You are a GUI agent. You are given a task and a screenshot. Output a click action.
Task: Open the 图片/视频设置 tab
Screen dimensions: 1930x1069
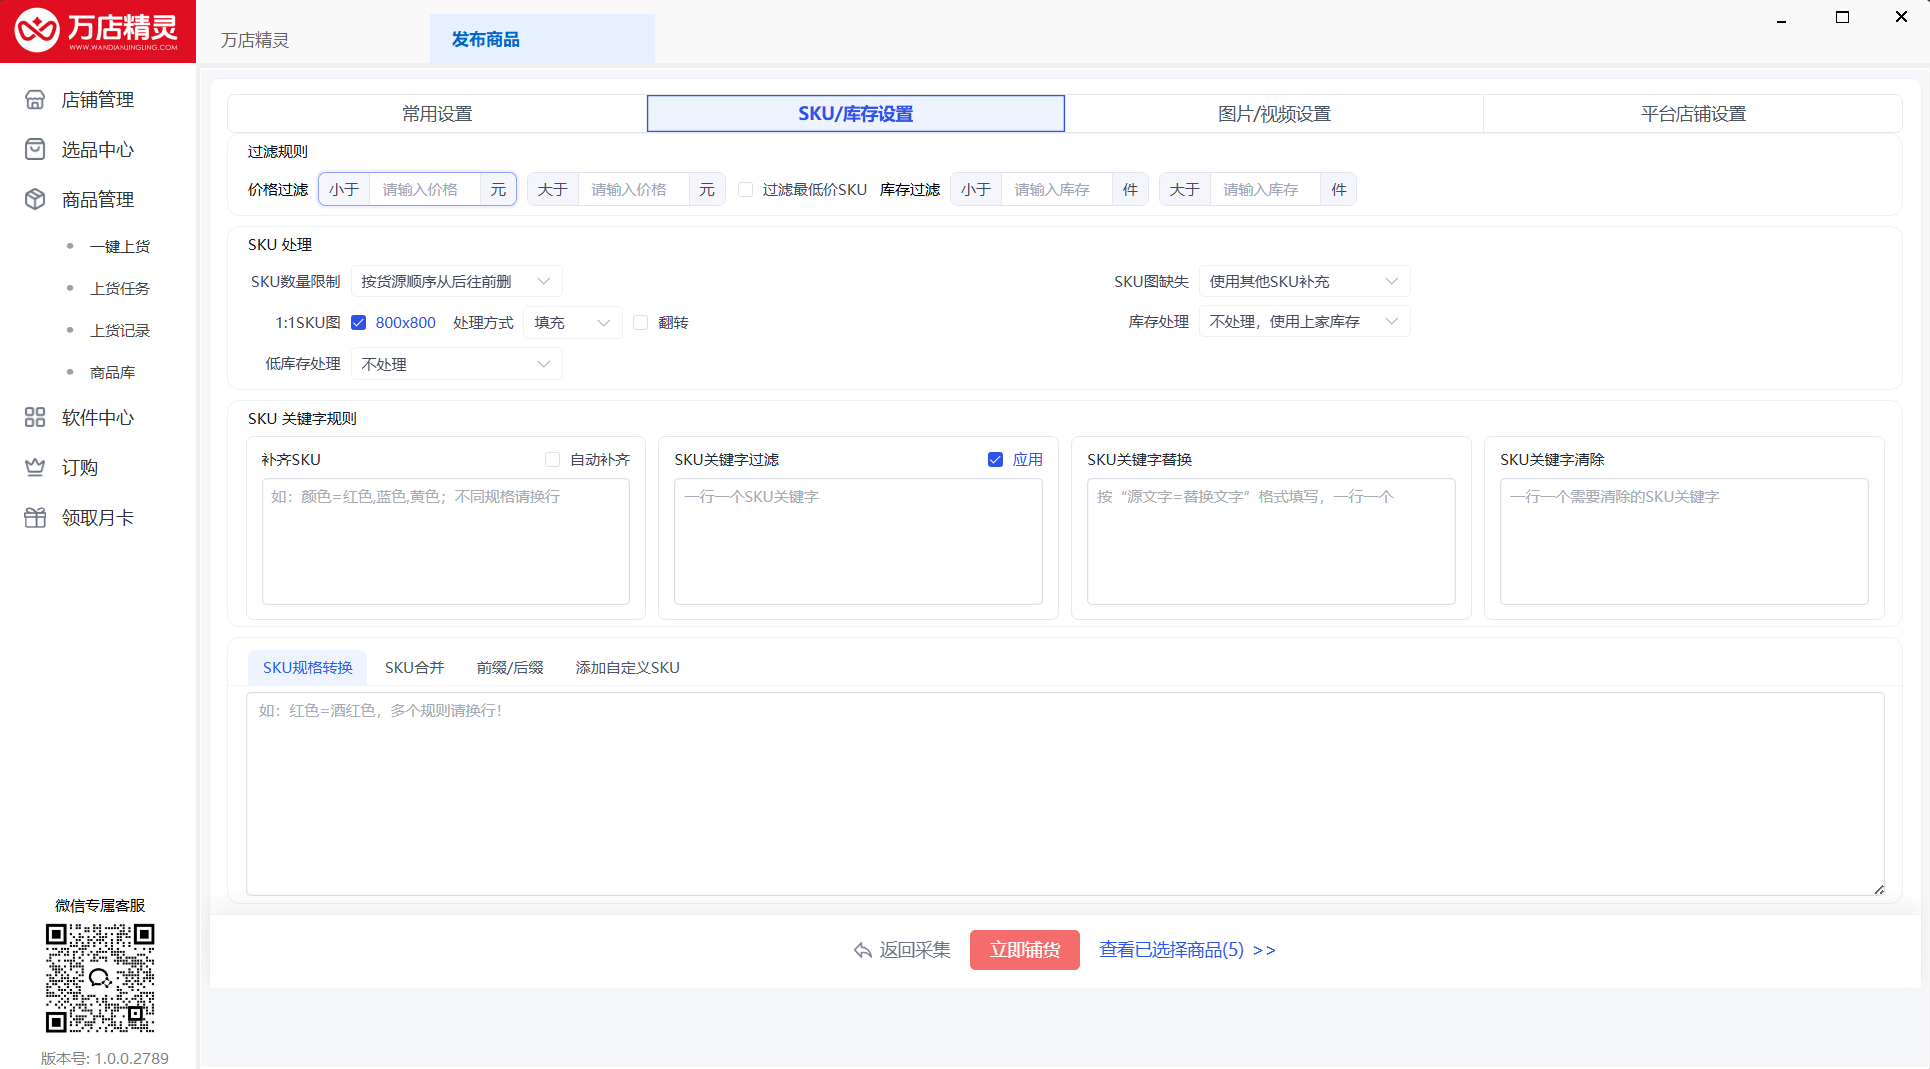(1274, 114)
